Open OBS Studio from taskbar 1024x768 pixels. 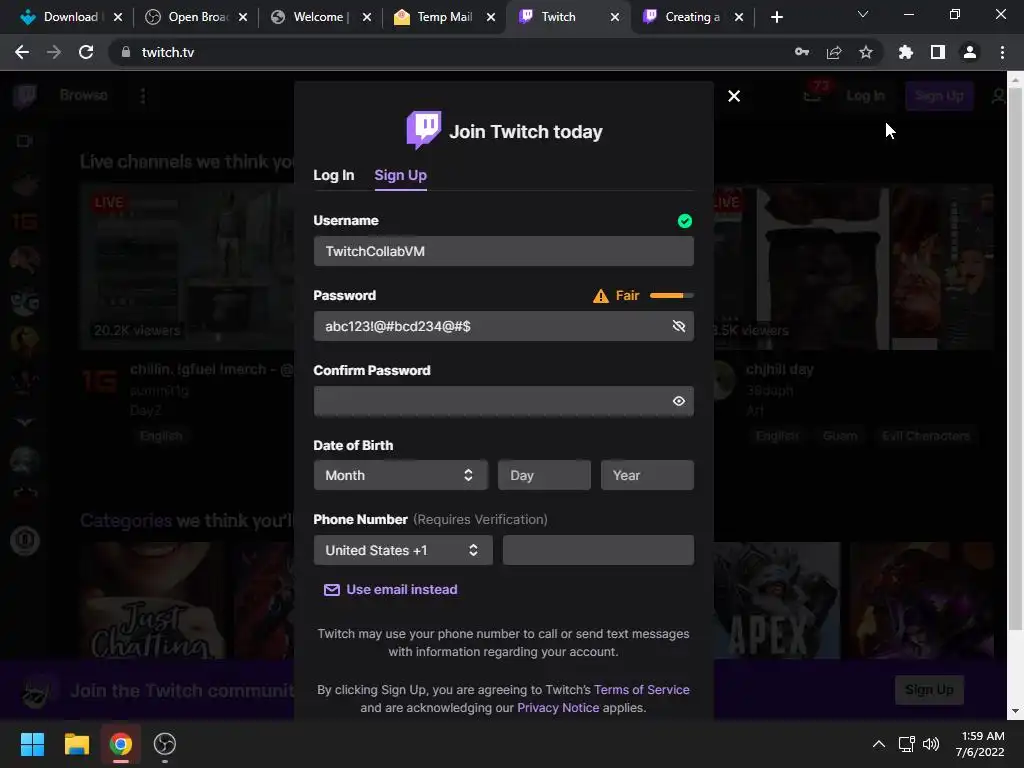[165, 744]
